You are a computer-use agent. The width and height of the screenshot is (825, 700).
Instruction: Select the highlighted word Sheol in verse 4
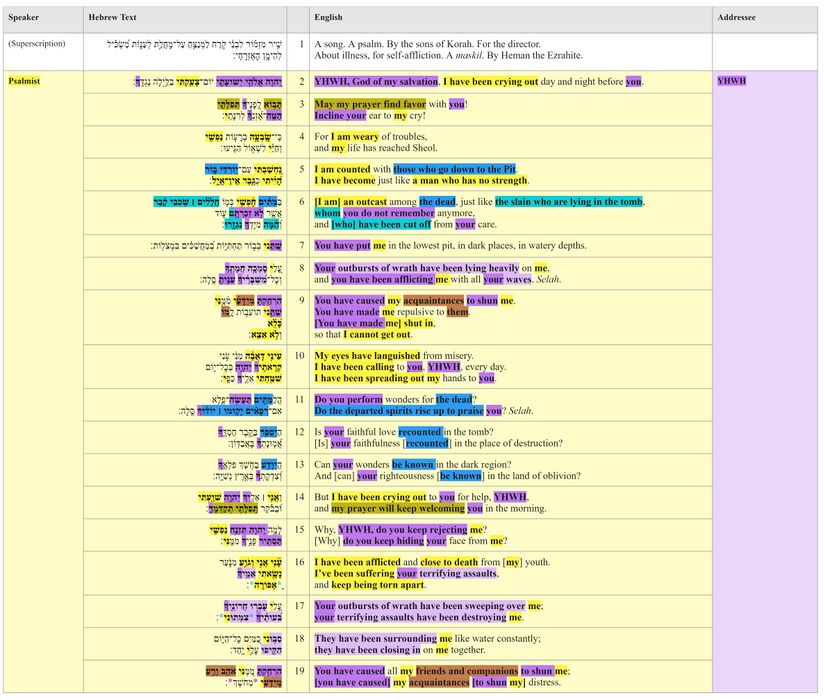pyautogui.click(x=423, y=148)
